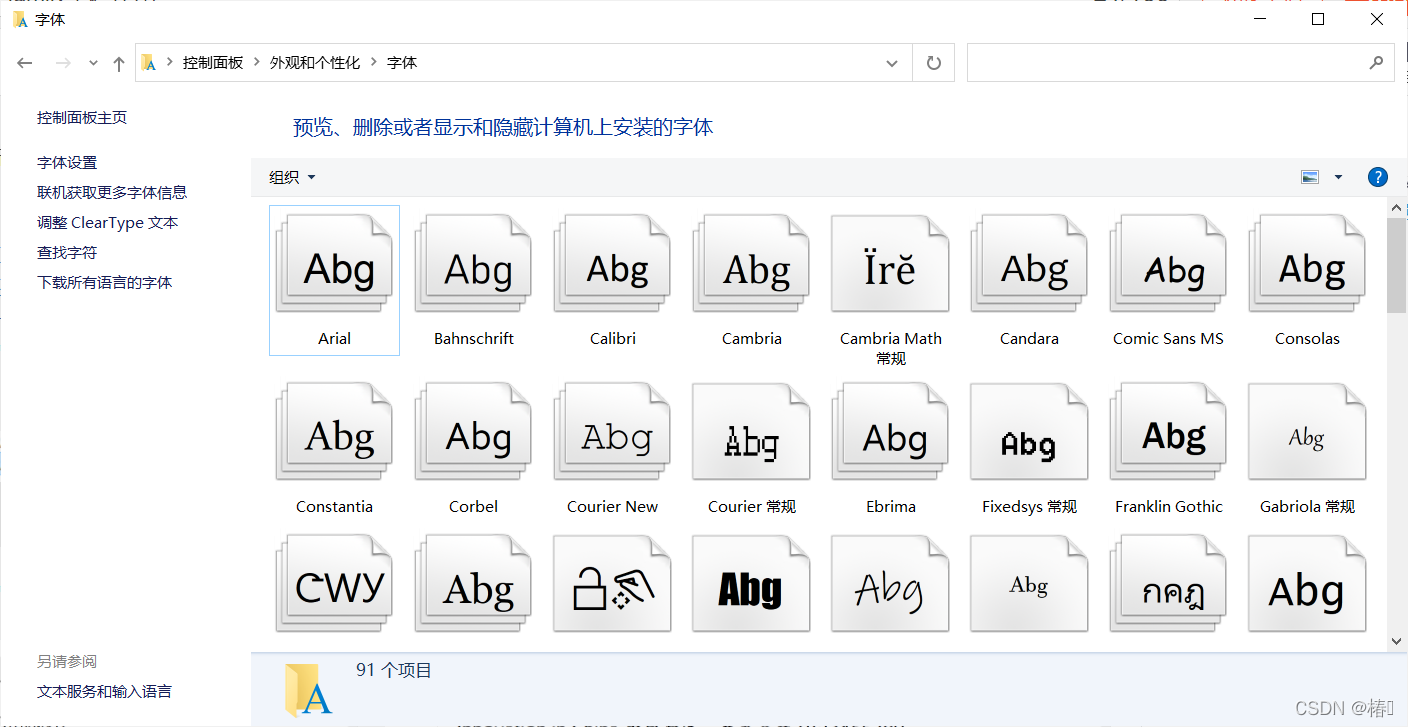Click 外观和个性化 in the breadcrumb
Image resolution: width=1408 pixels, height=727 pixels.
[315, 62]
